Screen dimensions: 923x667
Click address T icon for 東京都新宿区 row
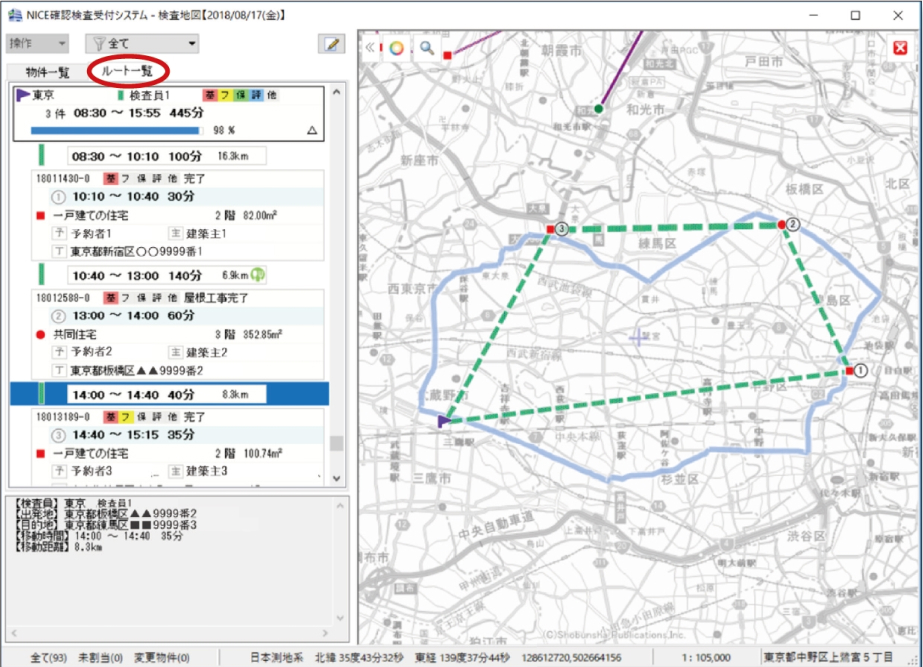59,251
